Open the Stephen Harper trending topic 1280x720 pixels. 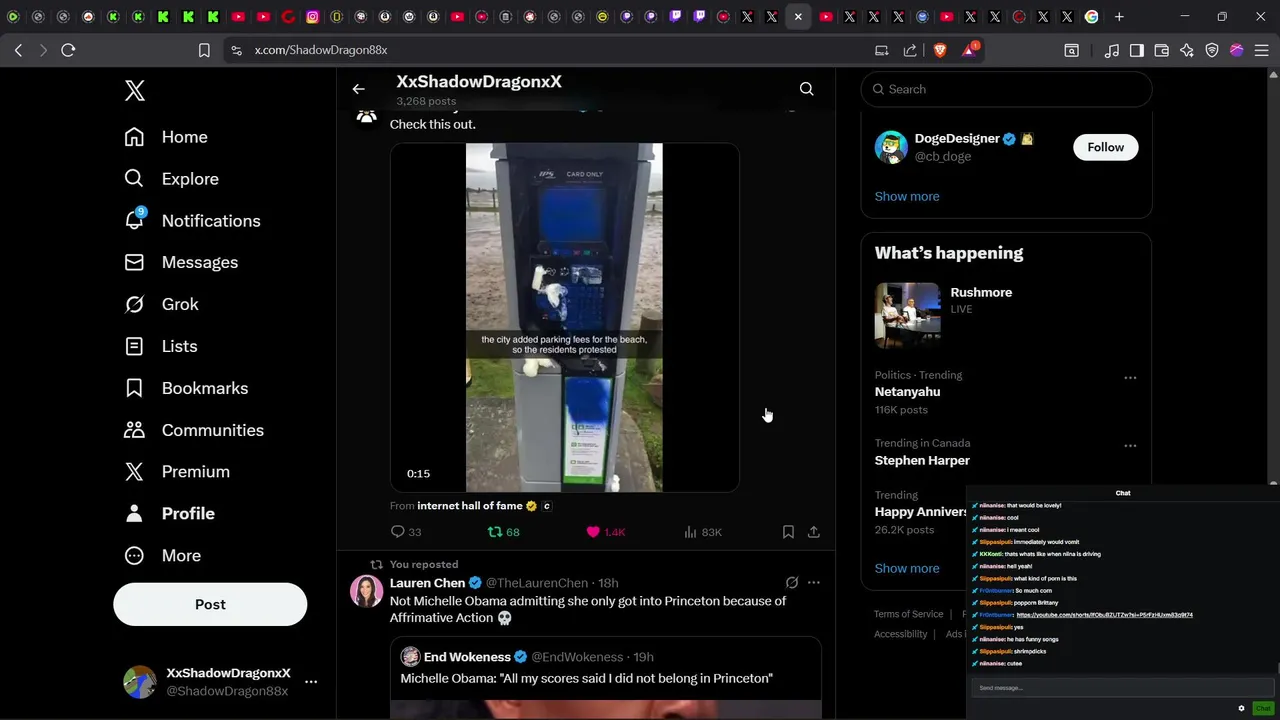(922, 460)
